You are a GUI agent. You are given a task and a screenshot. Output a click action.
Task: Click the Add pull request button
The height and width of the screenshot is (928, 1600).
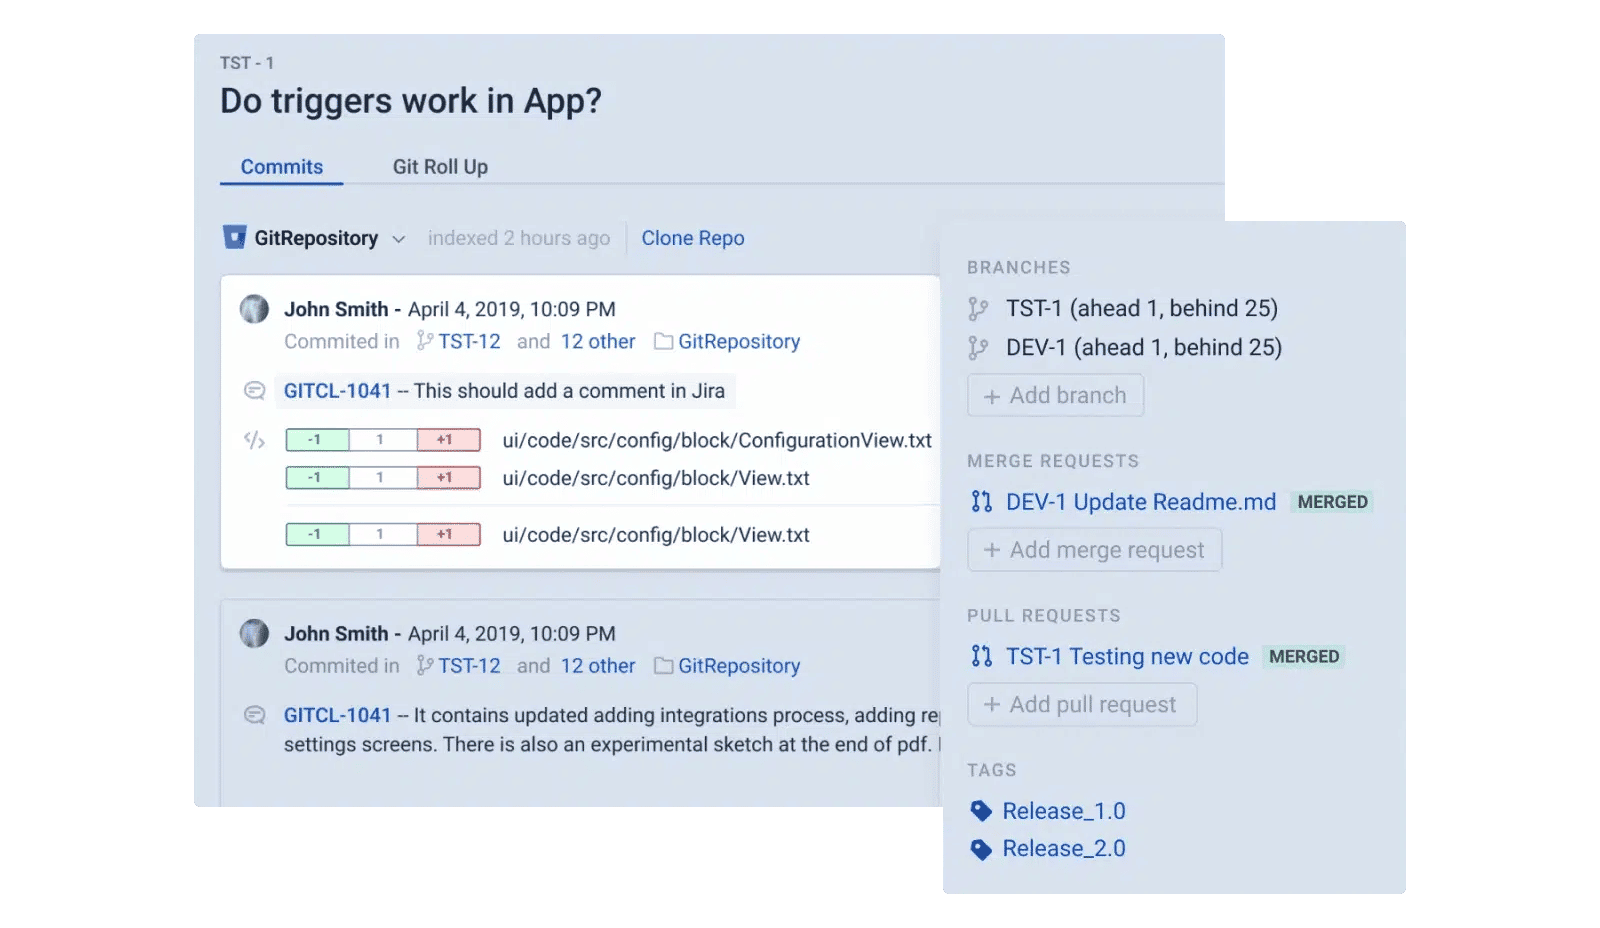[x=1082, y=704]
